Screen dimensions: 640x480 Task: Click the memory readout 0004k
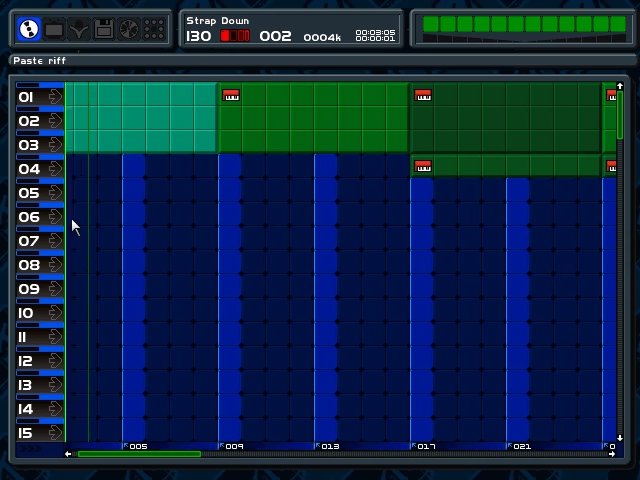coord(322,38)
